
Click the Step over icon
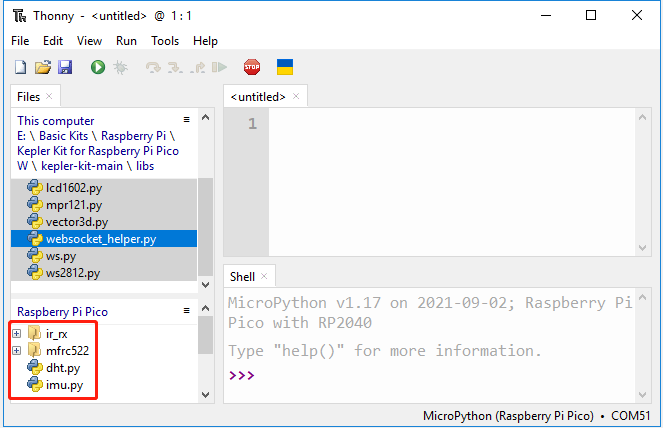(x=153, y=67)
